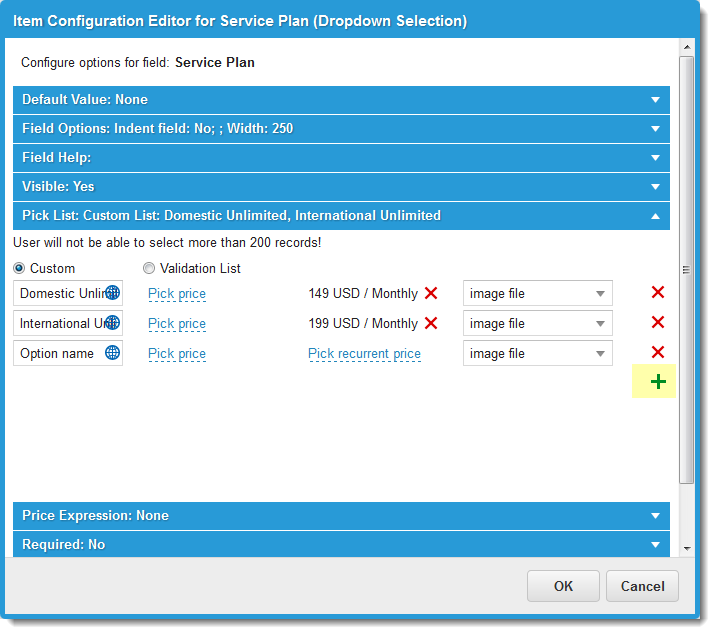Remove the 199 USD Monthly recurrent price
Image resolution: width=715 pixels, height=634 pixels.
point(431,324)
